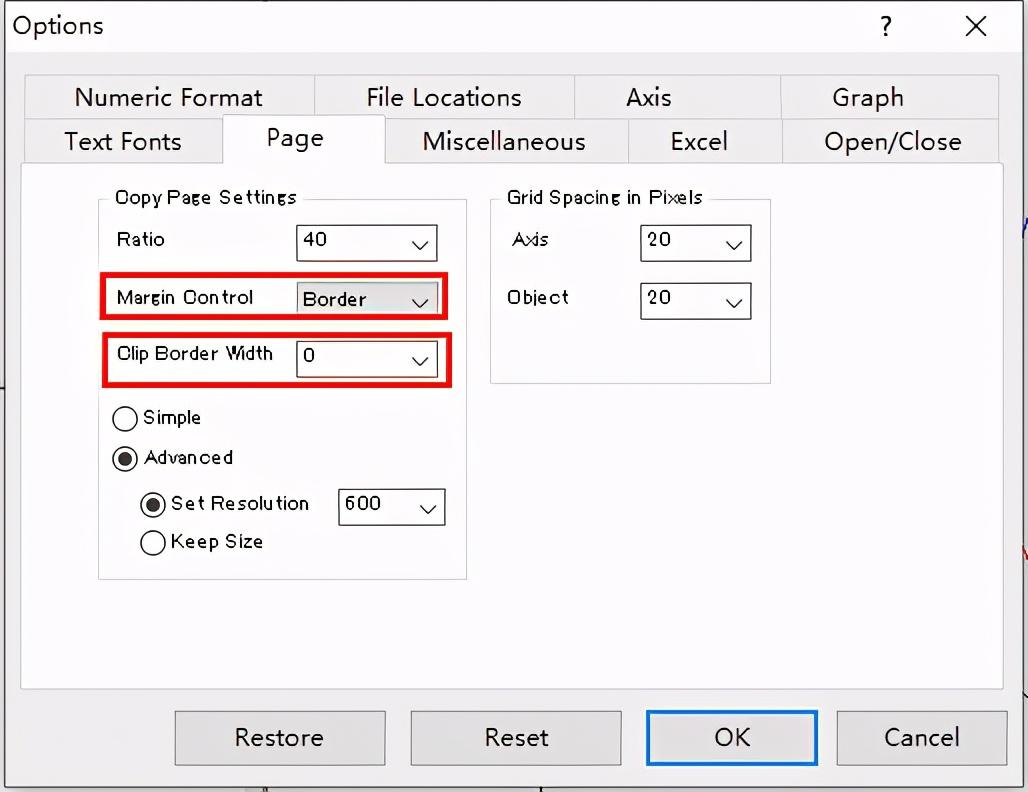Go to the Open/Close tab
1028x792 pixels.
pyautogui.click(x=892, y=141)
